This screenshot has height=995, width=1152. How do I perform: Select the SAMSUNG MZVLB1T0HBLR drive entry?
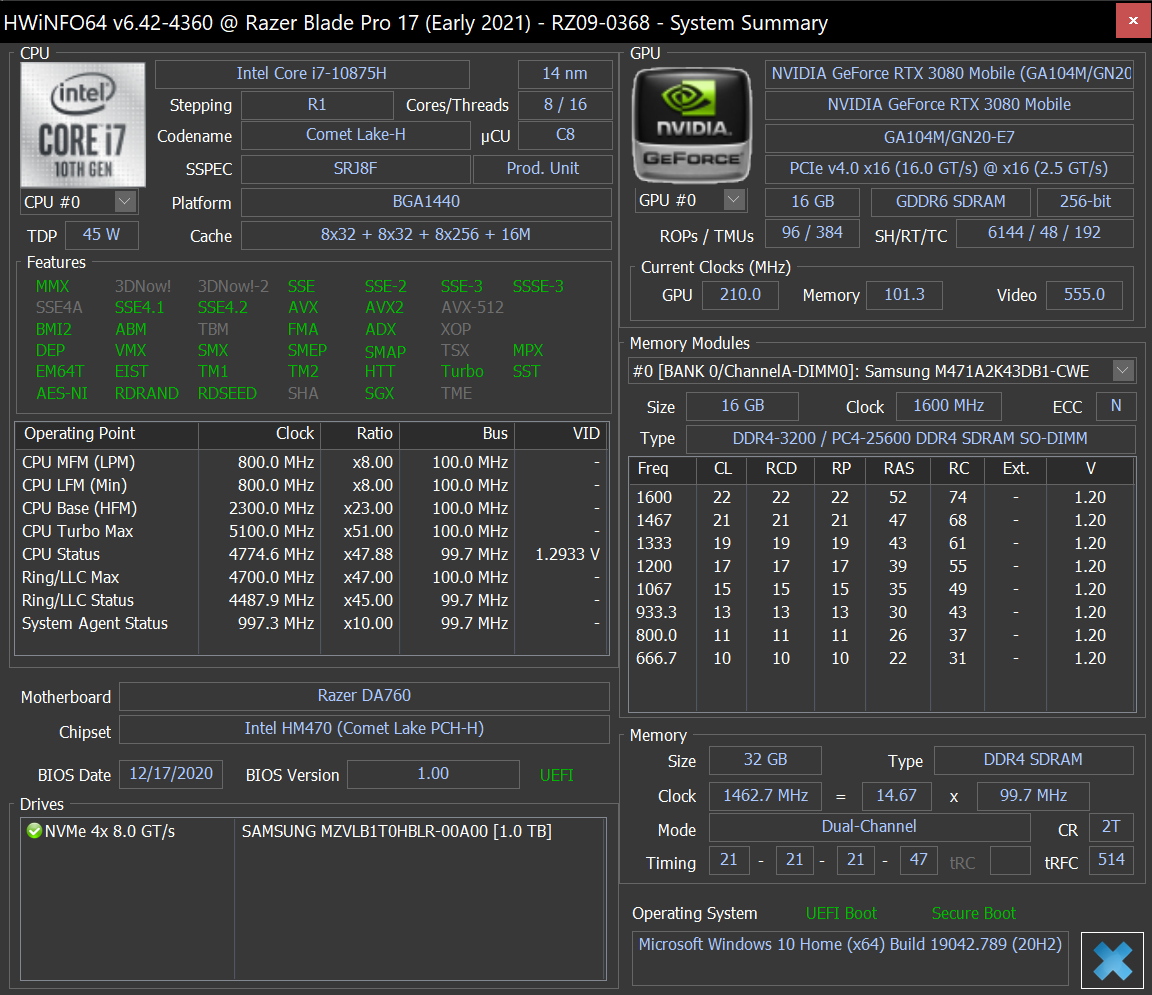(396, 831)
